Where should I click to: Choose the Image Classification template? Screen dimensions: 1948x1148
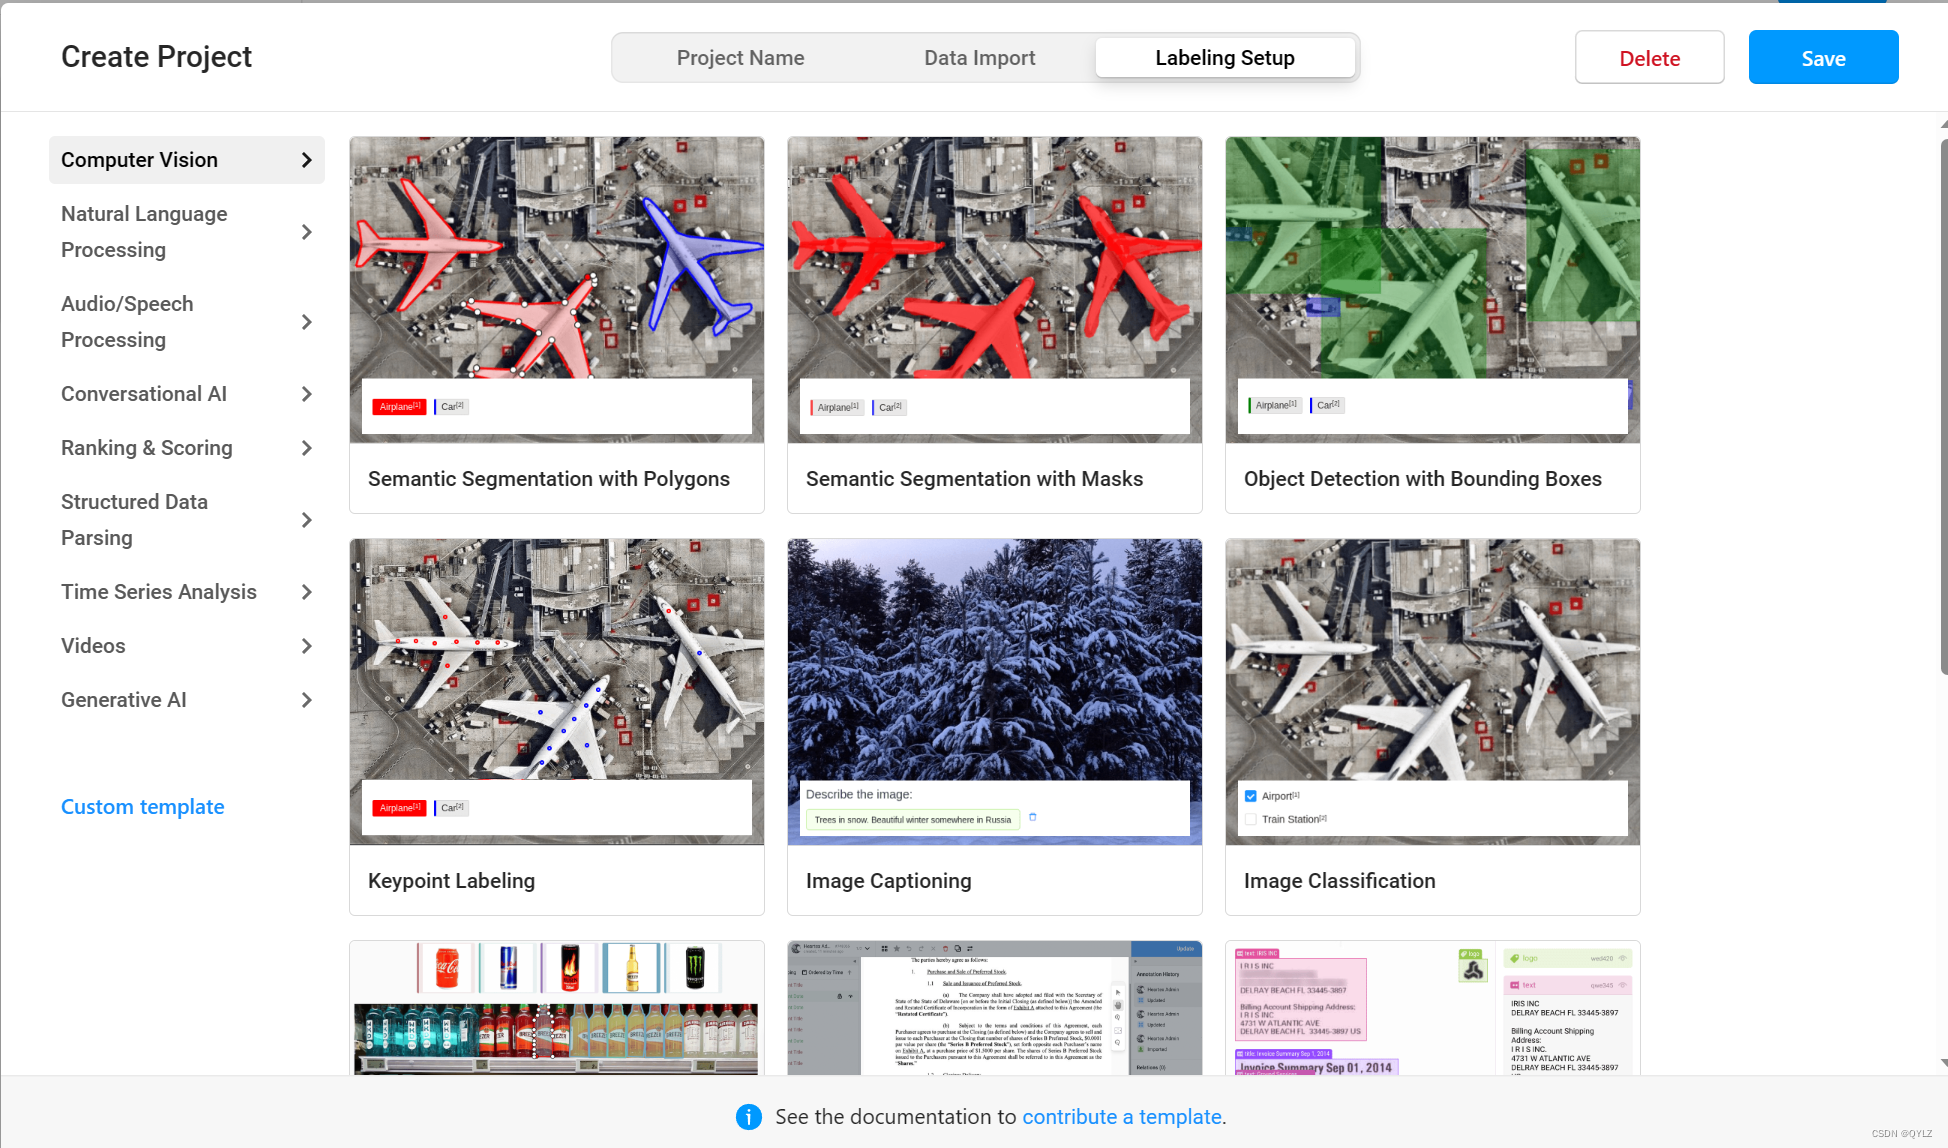point(1433,727)
